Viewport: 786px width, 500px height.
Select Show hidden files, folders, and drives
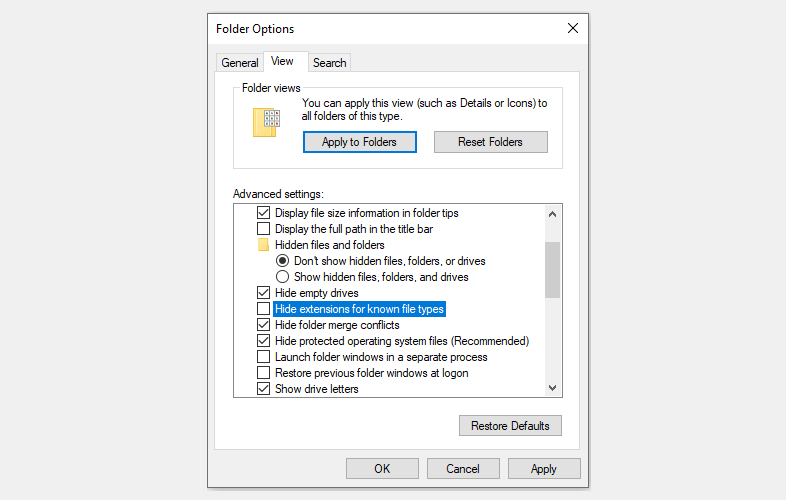tap(282, 277)
